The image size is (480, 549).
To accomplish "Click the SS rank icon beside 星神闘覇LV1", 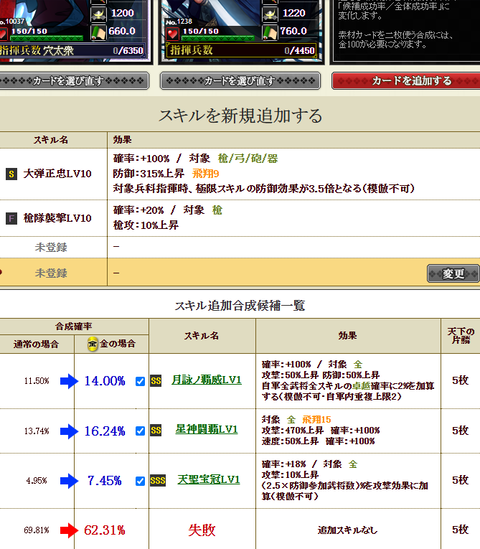I will [156, 431].
